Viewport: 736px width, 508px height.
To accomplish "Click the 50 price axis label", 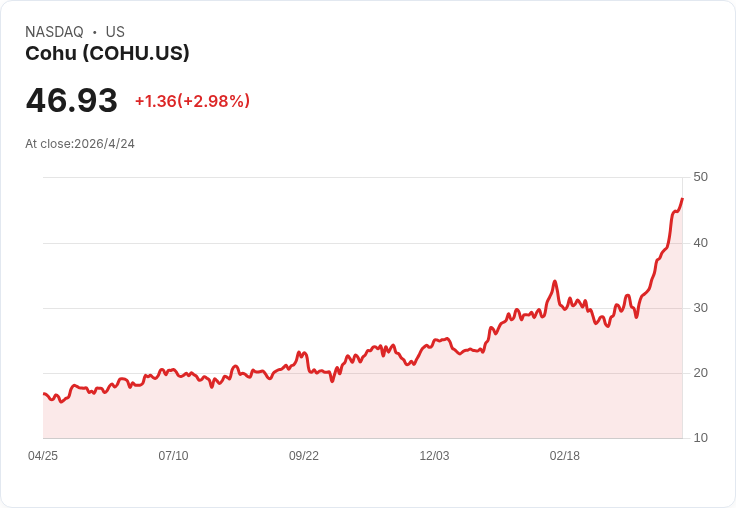I will click(700, 177).
